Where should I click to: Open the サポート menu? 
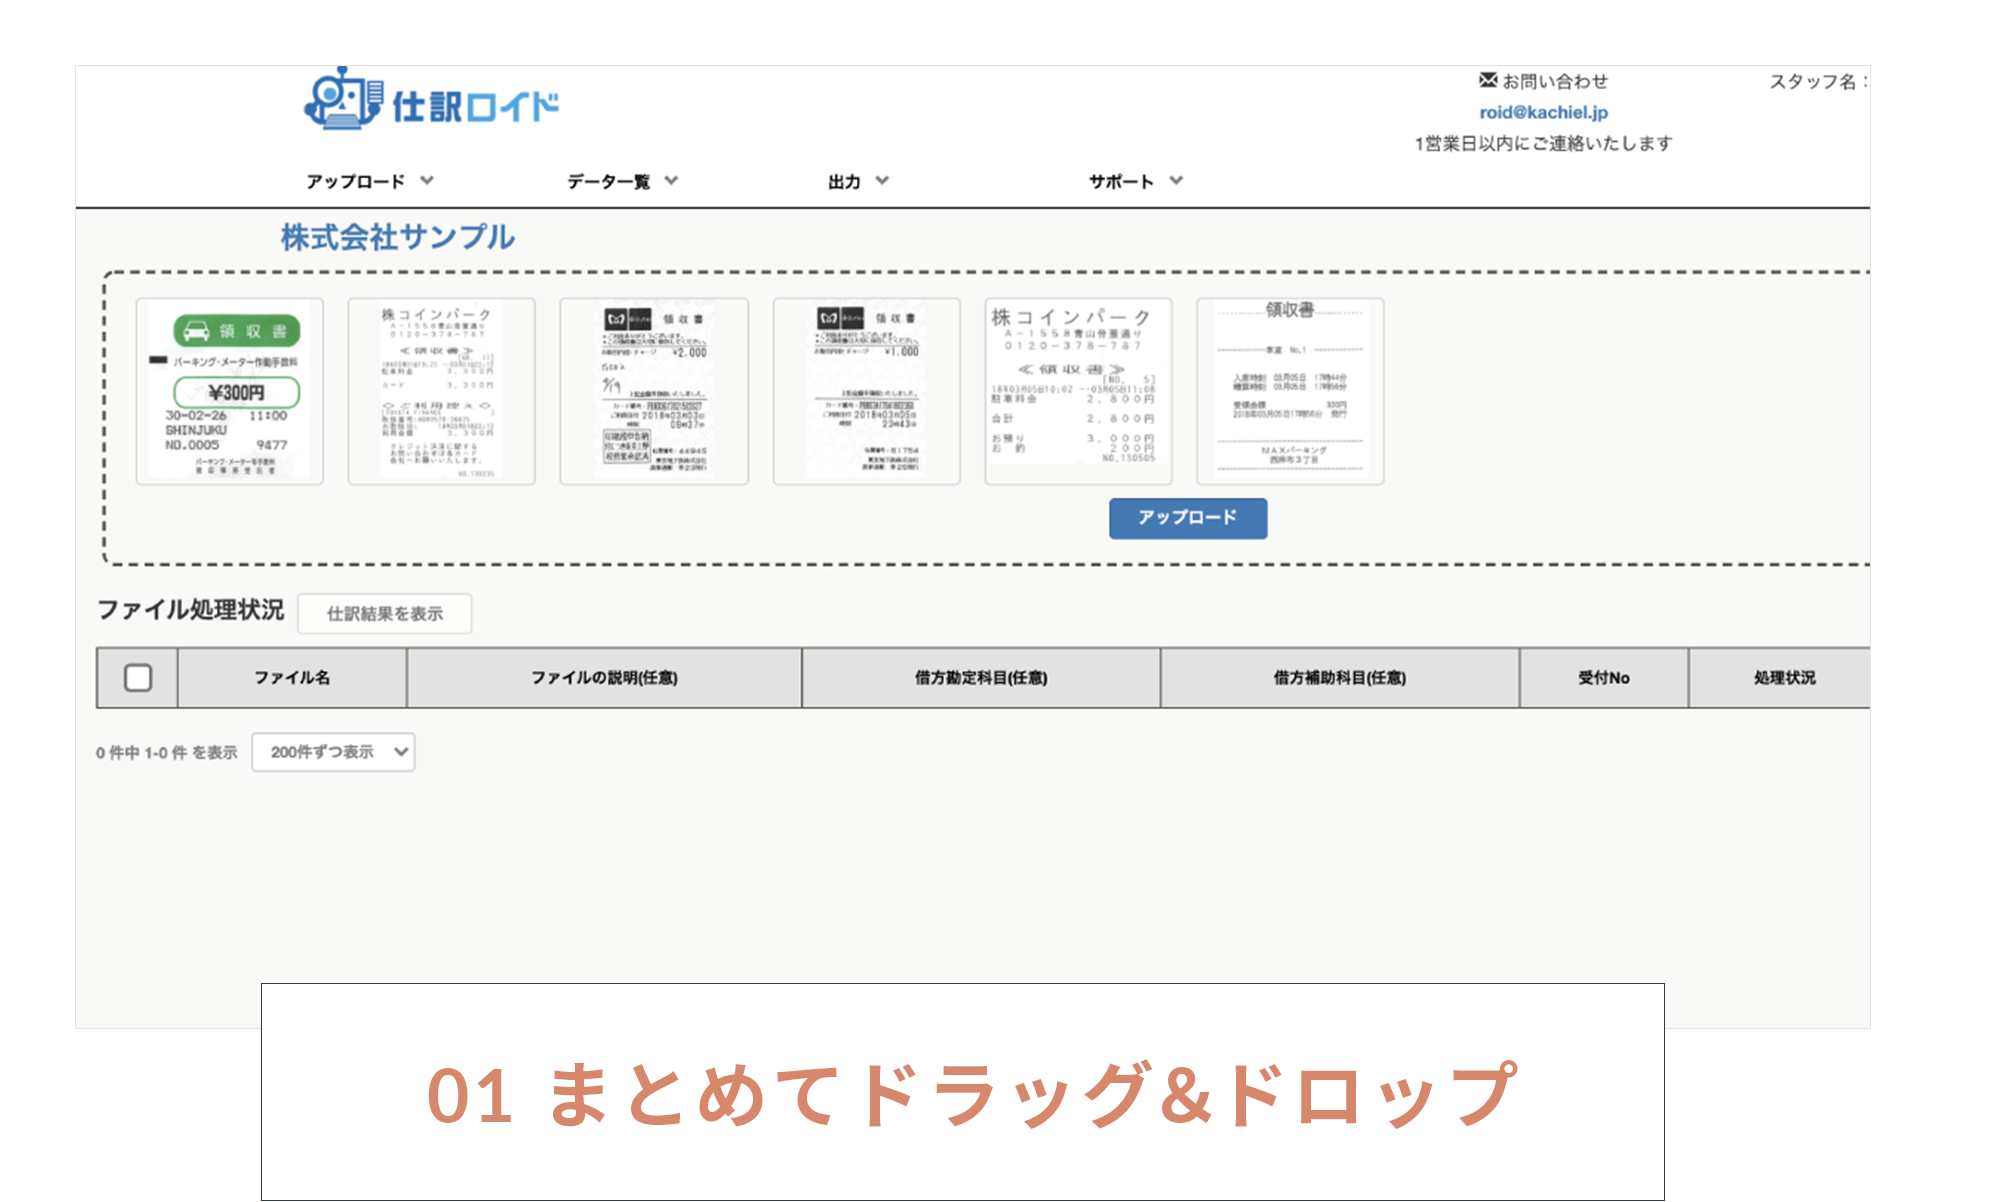click(1120, 181)
